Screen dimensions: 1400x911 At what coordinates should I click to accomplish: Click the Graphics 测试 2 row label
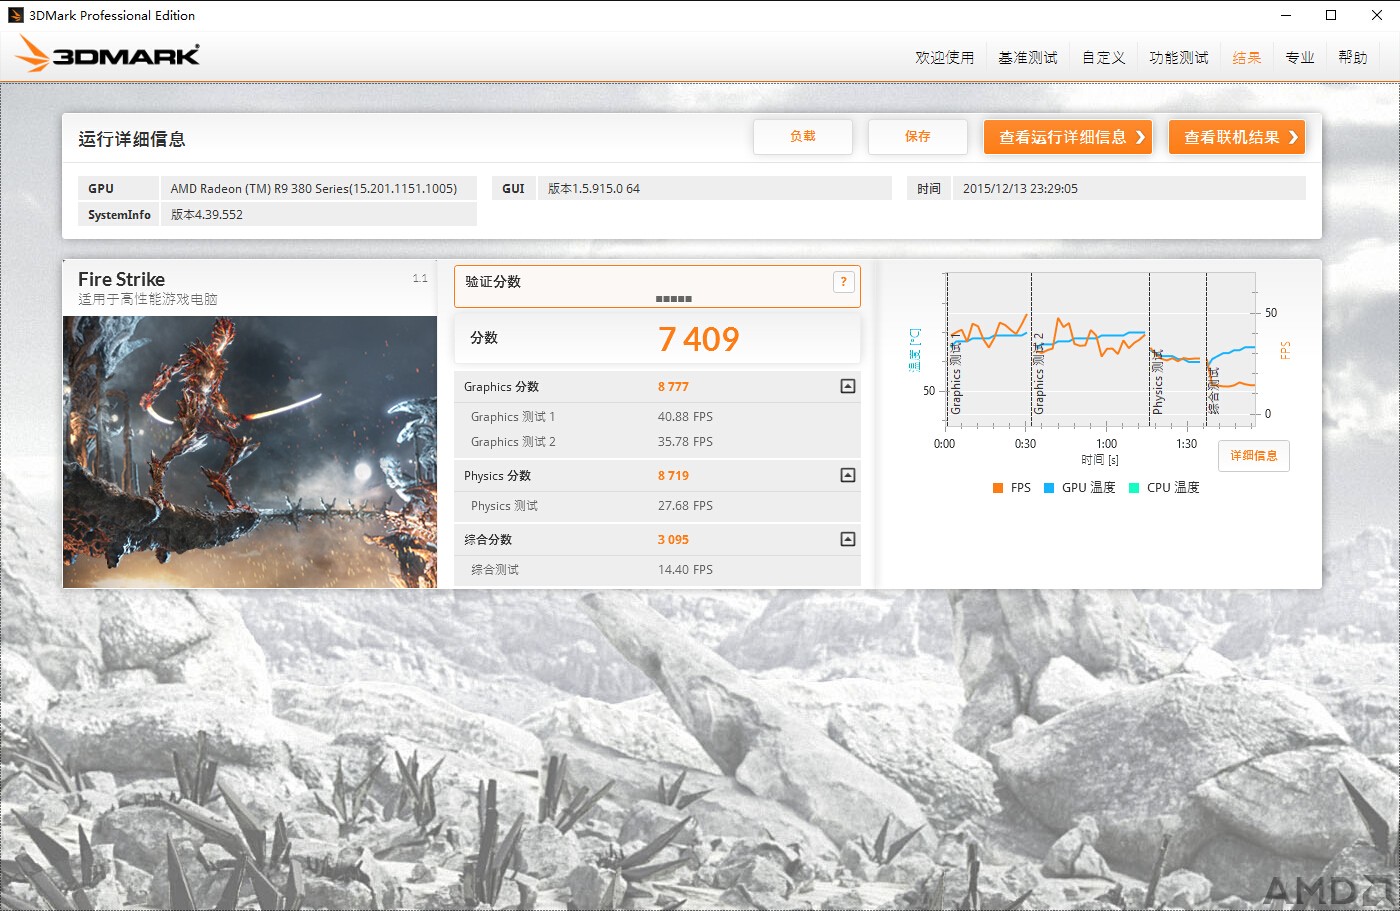click(513, 442)
